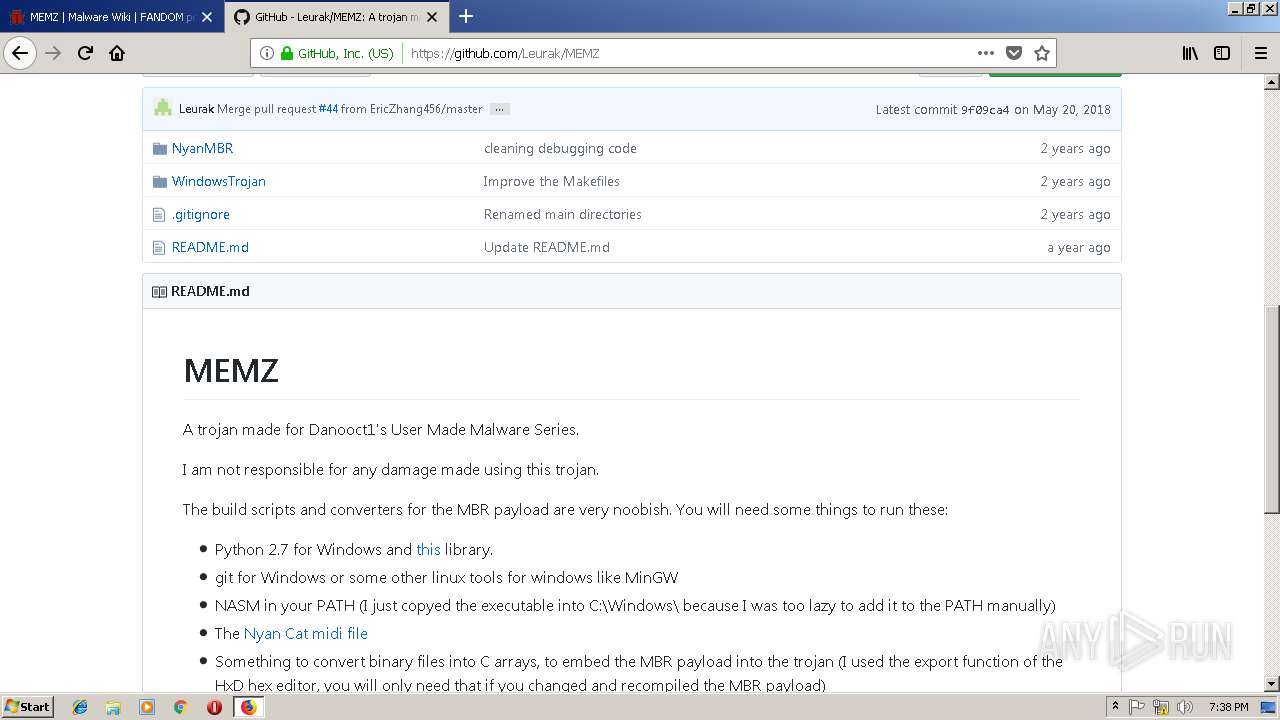Reload the current GitHub page
This screenshot has width=1280, height=720.
[86, 53]
